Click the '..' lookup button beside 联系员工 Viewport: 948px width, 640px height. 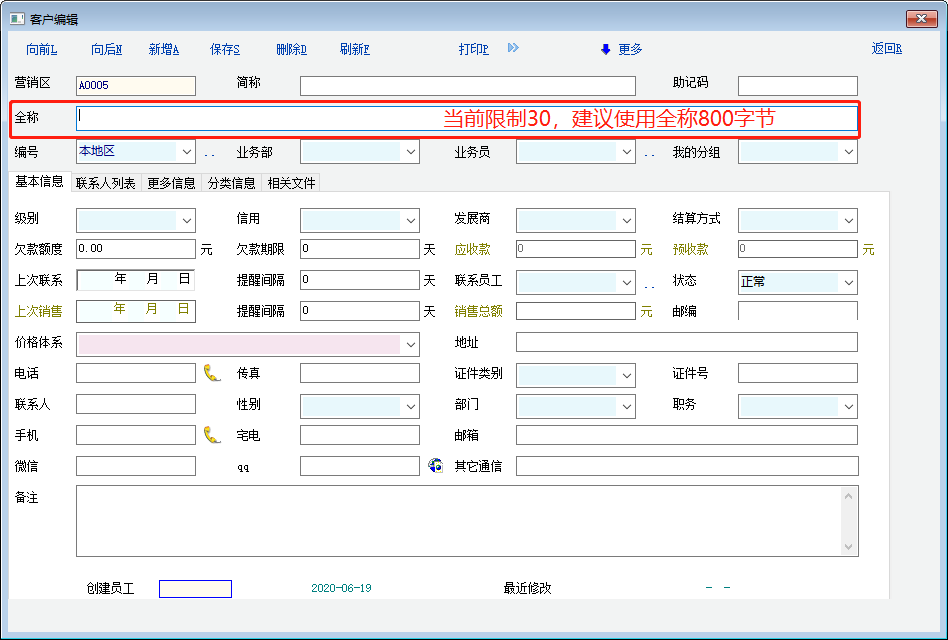(x=650, y=284)
